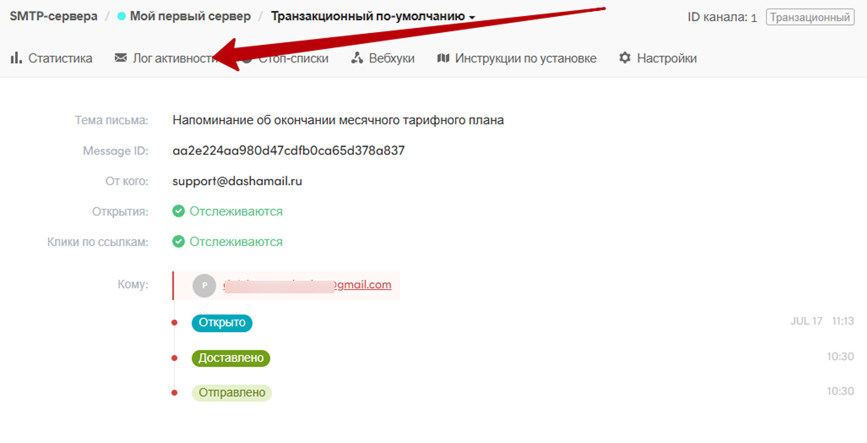Click the green checkmark in Клики по ссылкам row
The height and width of the screenshot is (443, 867).
tap(178, 241)
